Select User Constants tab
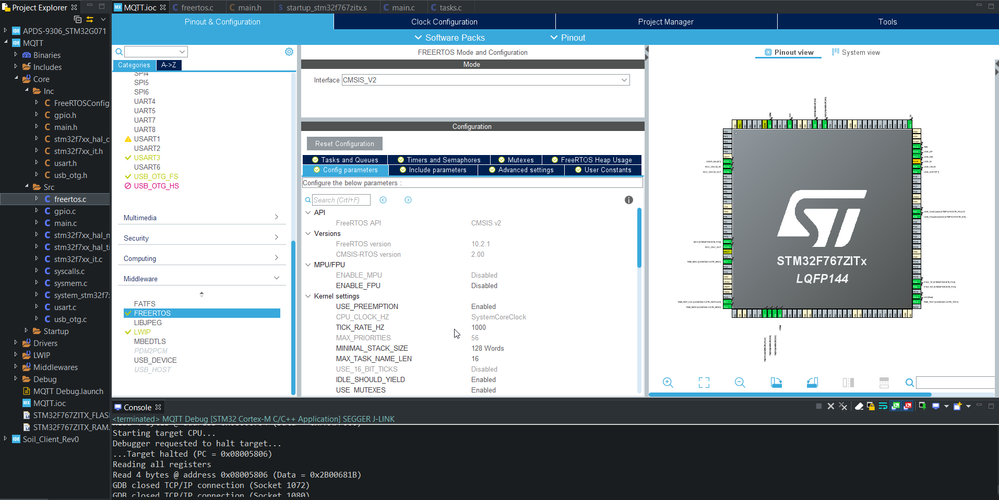 click(603, 170)
